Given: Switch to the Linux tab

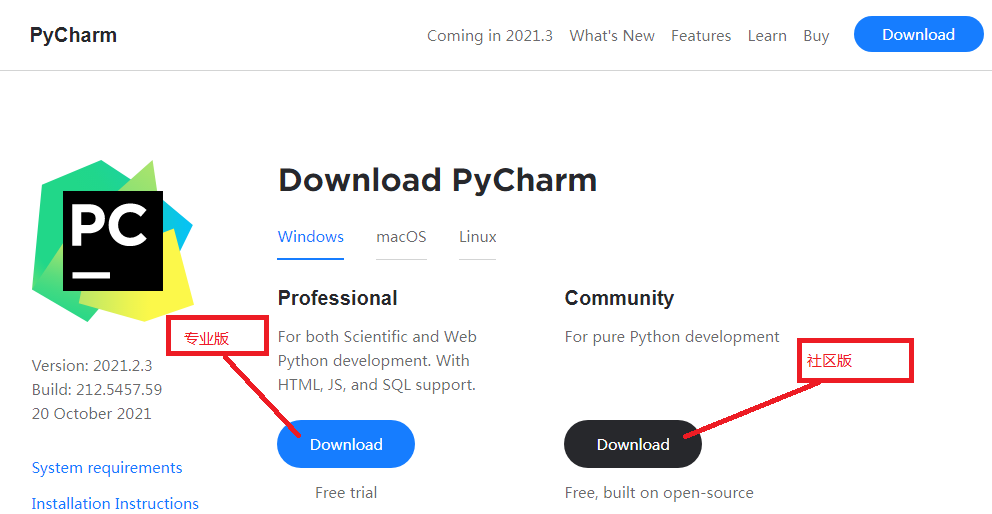Looking at the screenshot, I should click(x=477, y=237).
